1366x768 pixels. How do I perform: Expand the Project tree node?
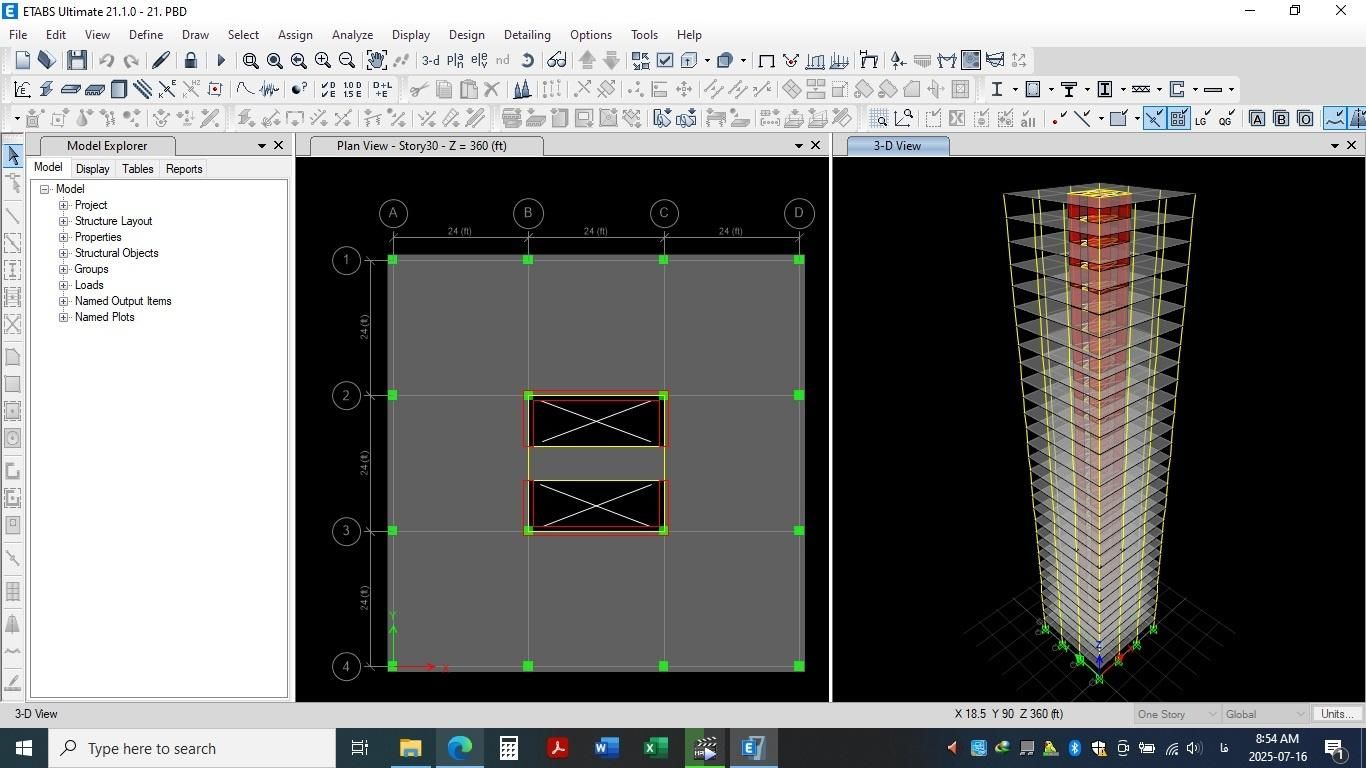tap(64, 205)
